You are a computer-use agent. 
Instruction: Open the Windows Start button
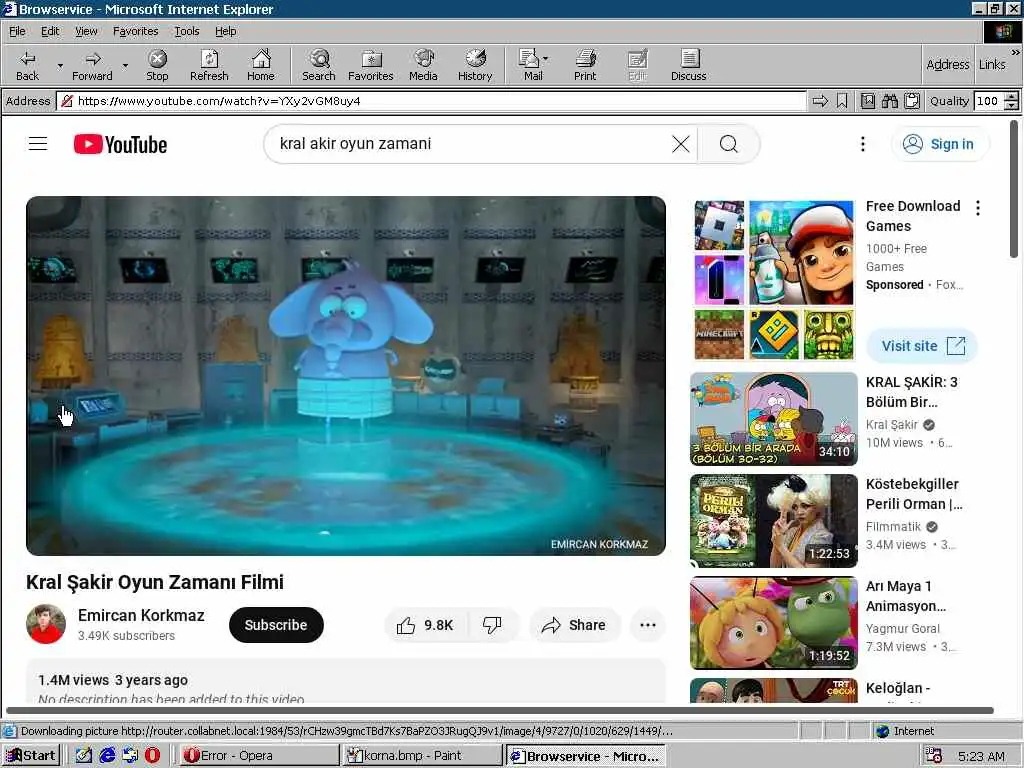31,756
